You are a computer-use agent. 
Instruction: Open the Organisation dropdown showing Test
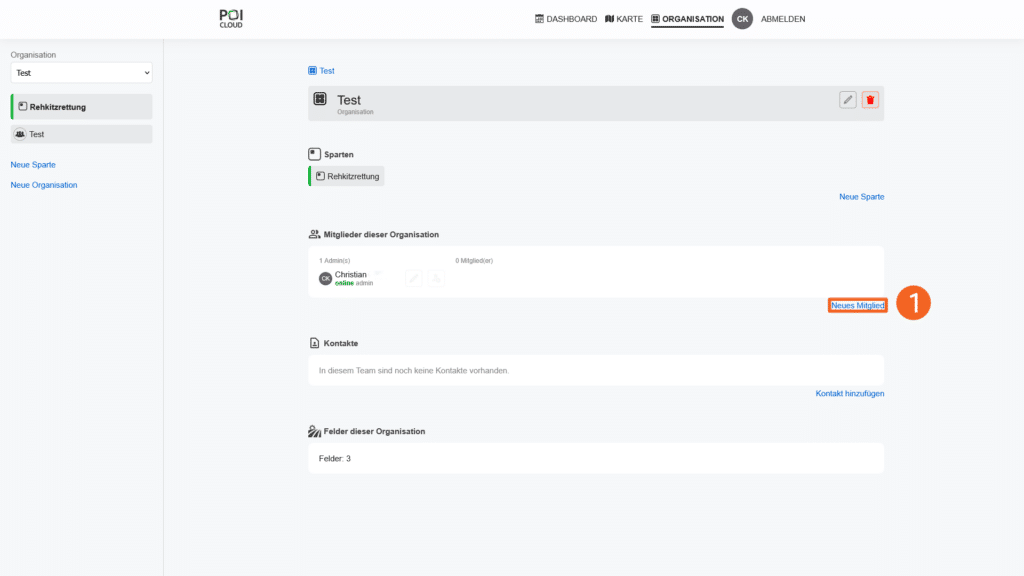(x=81, y=73)
